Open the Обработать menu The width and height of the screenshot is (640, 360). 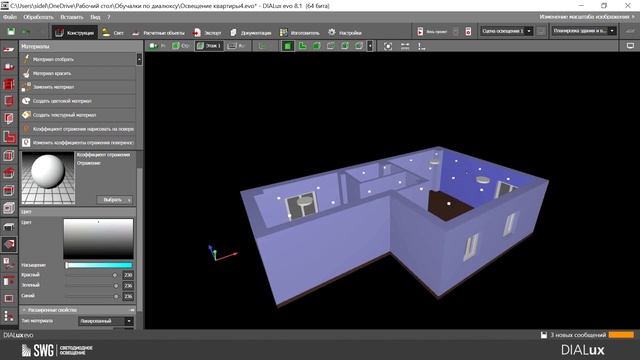point(38,17)
